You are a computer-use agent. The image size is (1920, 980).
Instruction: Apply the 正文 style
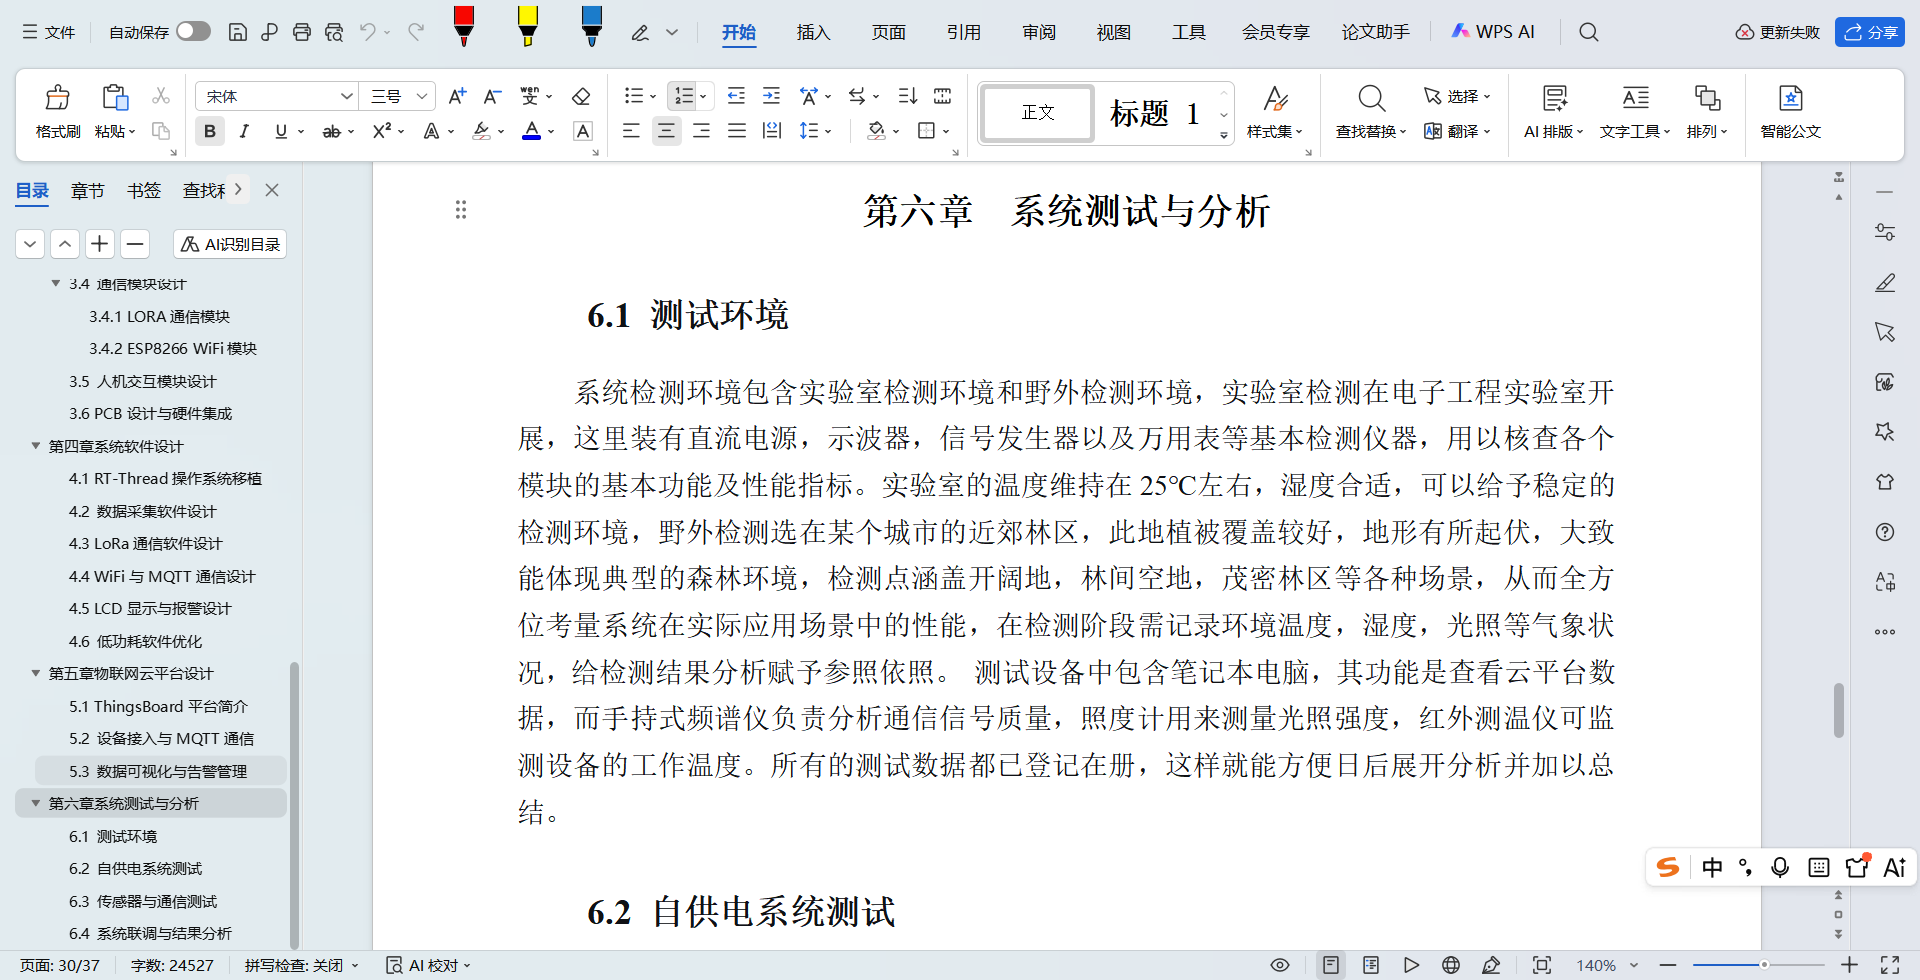[x=1038, y=112]
